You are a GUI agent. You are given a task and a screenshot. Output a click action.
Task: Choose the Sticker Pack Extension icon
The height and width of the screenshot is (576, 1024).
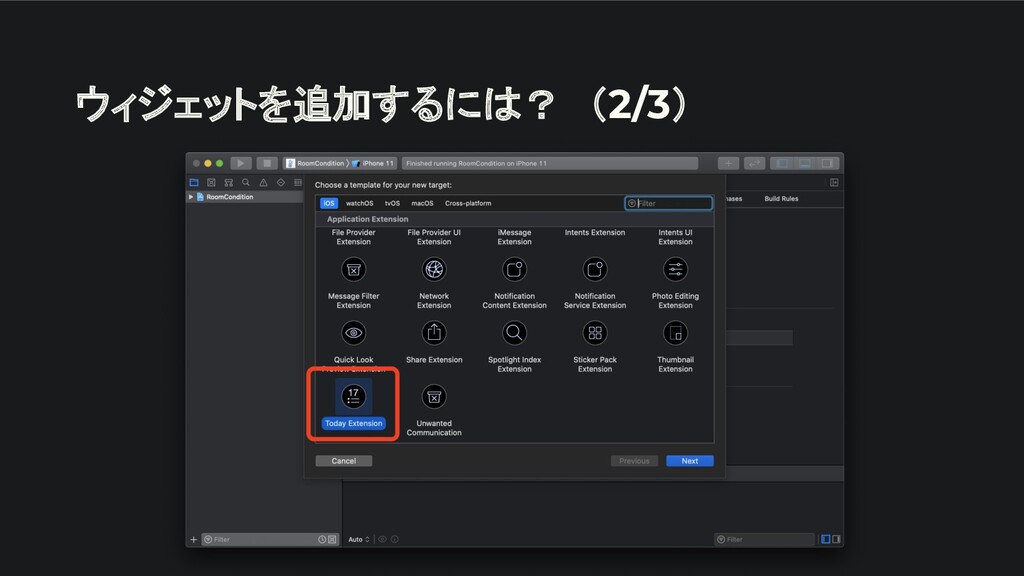pos(594,333)
